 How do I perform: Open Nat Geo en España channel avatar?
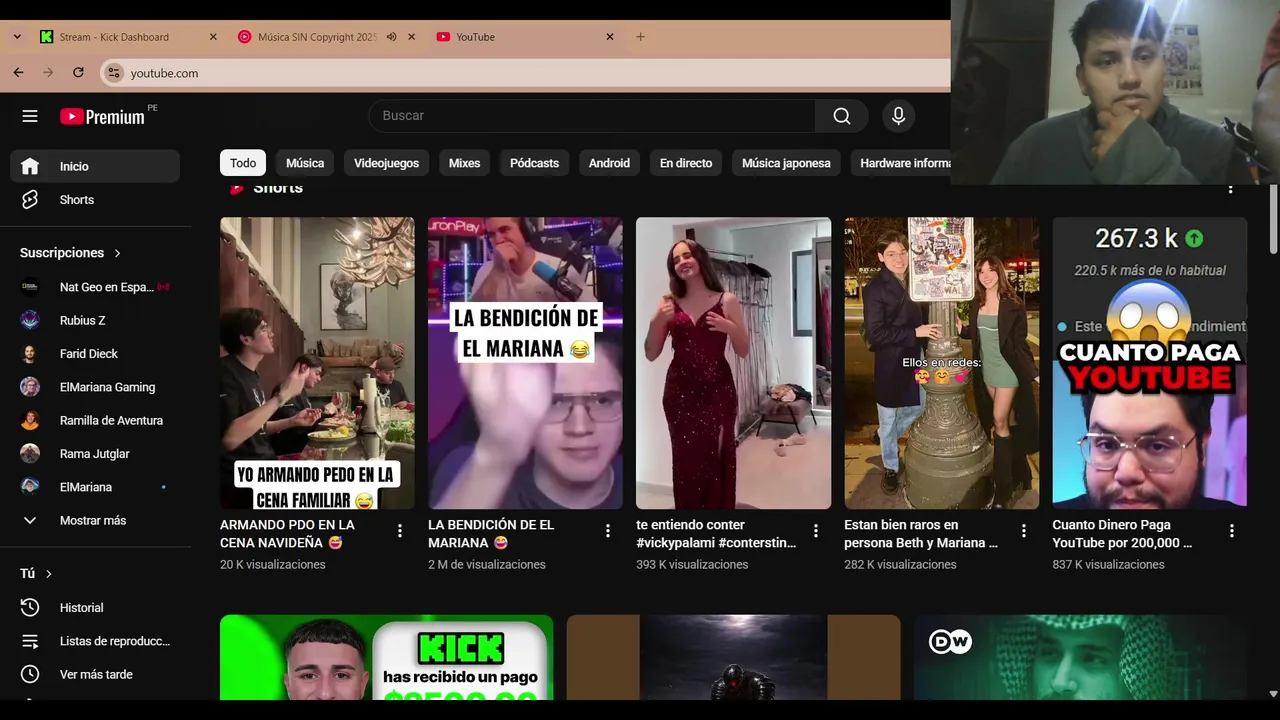30,287
